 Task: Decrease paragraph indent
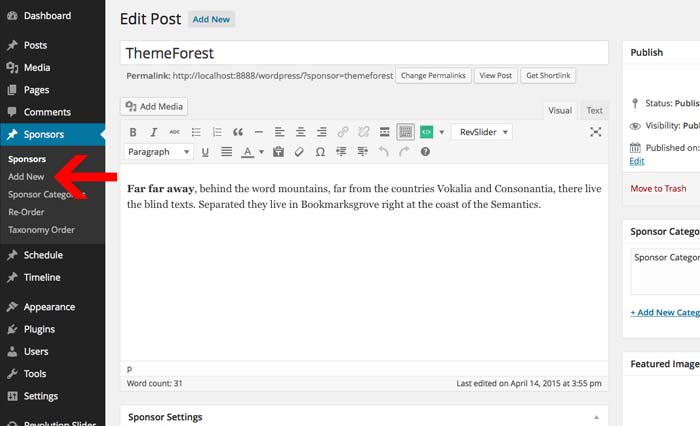click(x=341, y=152)
